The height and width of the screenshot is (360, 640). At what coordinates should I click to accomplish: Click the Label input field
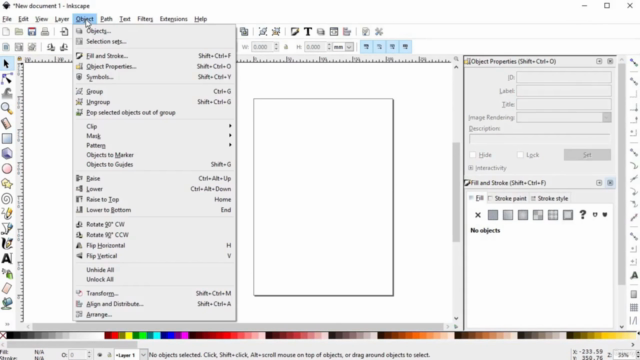pyautogui.click(x=564, y=91)
